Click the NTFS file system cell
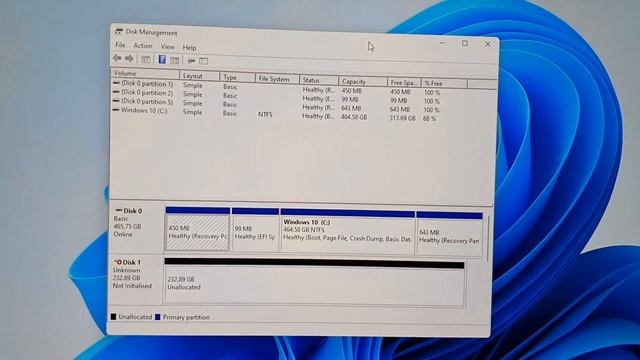Screen dimensions: 640x360 coord(265,115)
